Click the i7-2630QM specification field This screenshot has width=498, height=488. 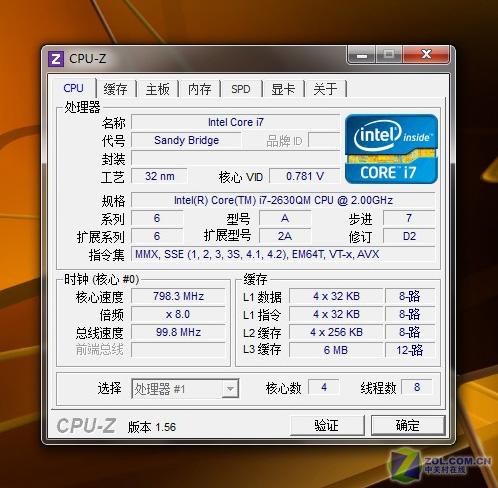tap(283, 200)
